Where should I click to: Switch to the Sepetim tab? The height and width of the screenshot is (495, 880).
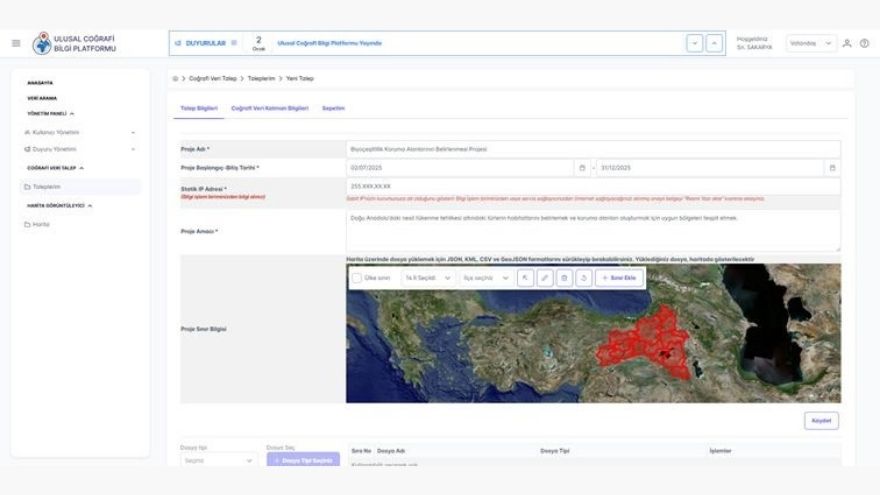(x=333, y=108)
